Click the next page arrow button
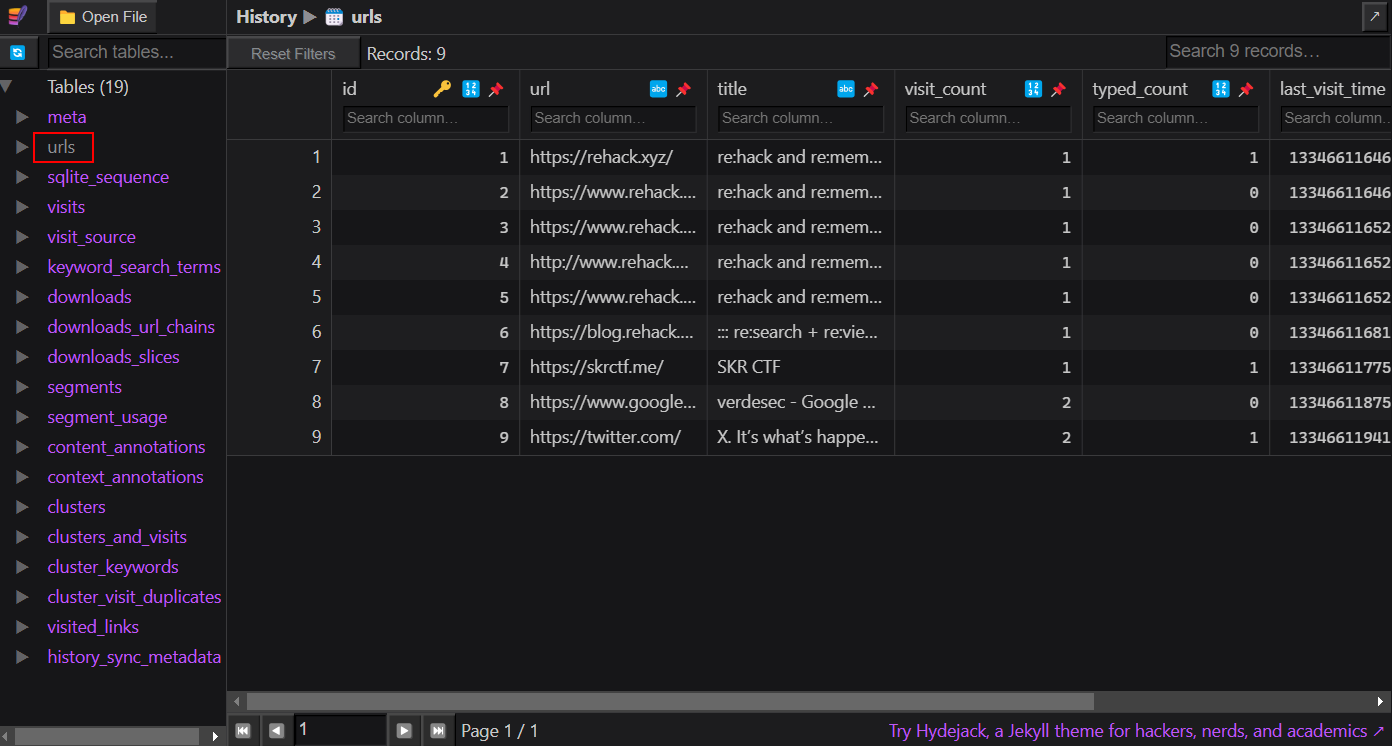The width and height of the screenshot is (1392, 746). click(x=404, y=731)
